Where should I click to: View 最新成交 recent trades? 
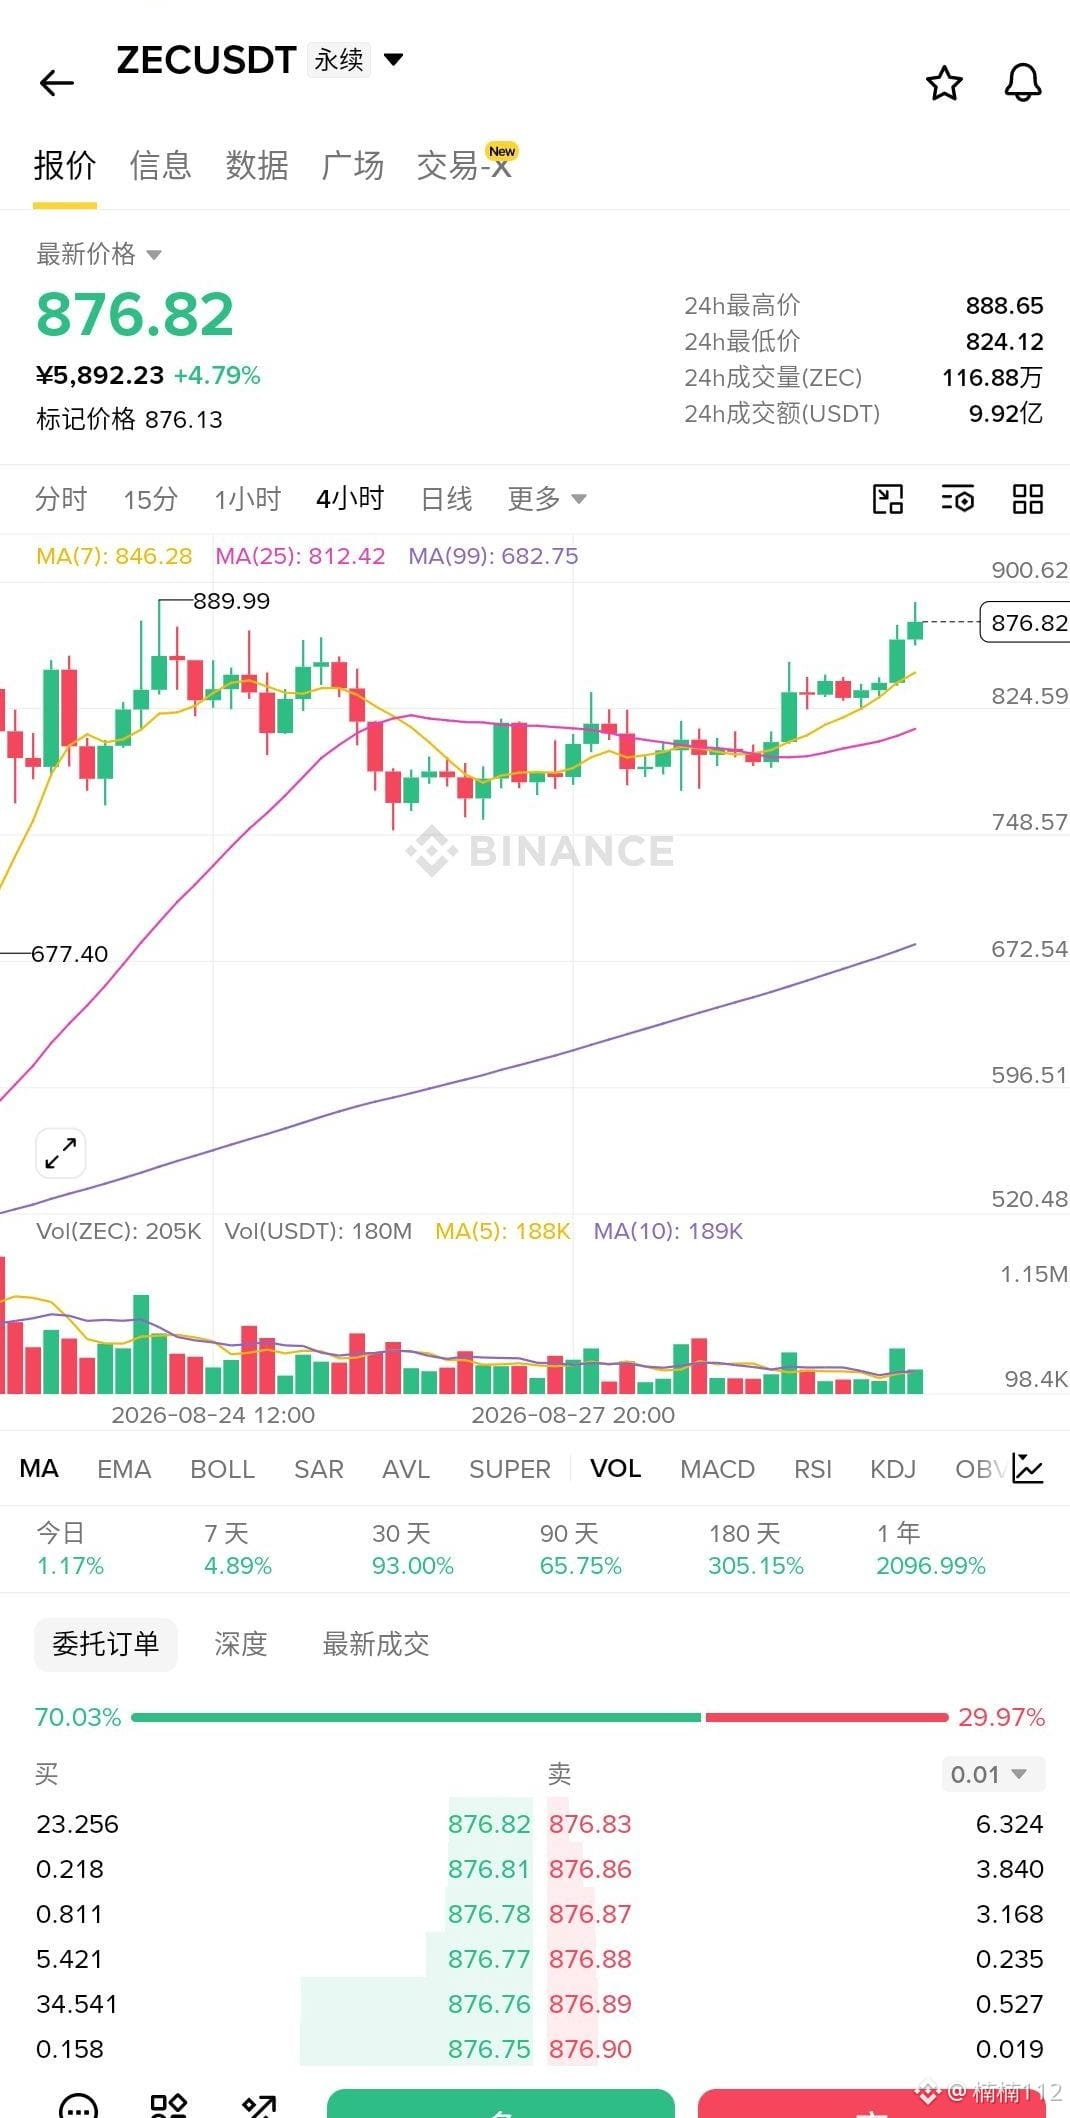(x=376, y=1644)
